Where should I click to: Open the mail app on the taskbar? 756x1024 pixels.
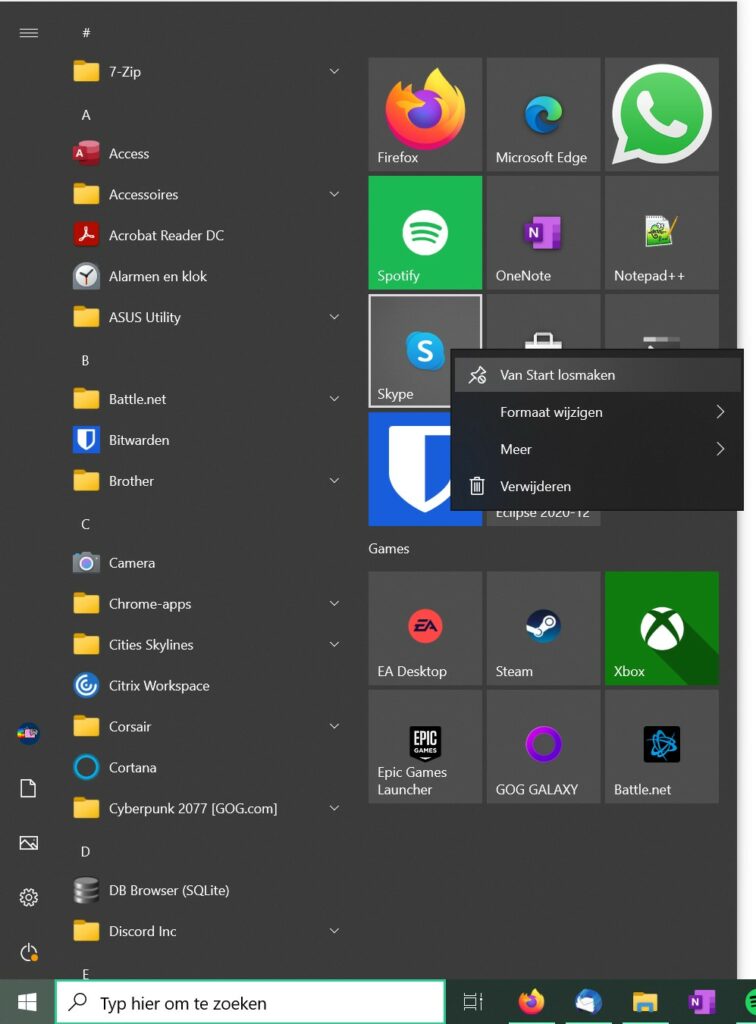[588, 1002]
